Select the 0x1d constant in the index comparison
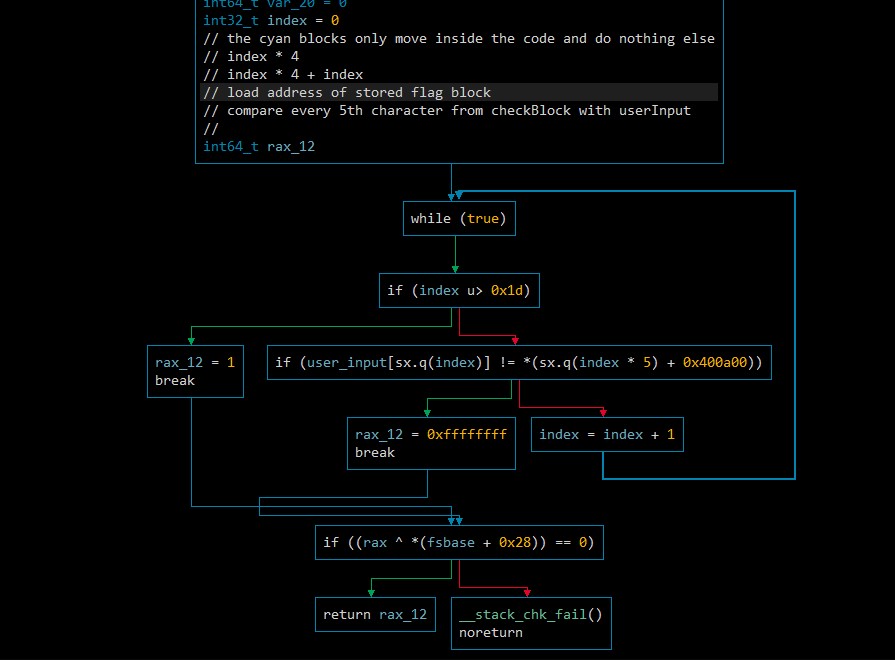 507,291
